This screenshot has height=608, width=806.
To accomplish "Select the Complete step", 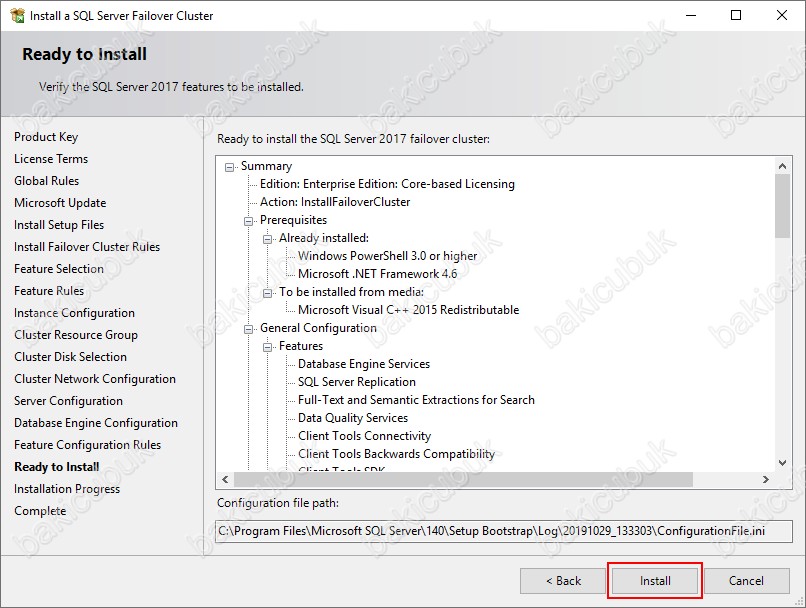I will coord(40,511).
